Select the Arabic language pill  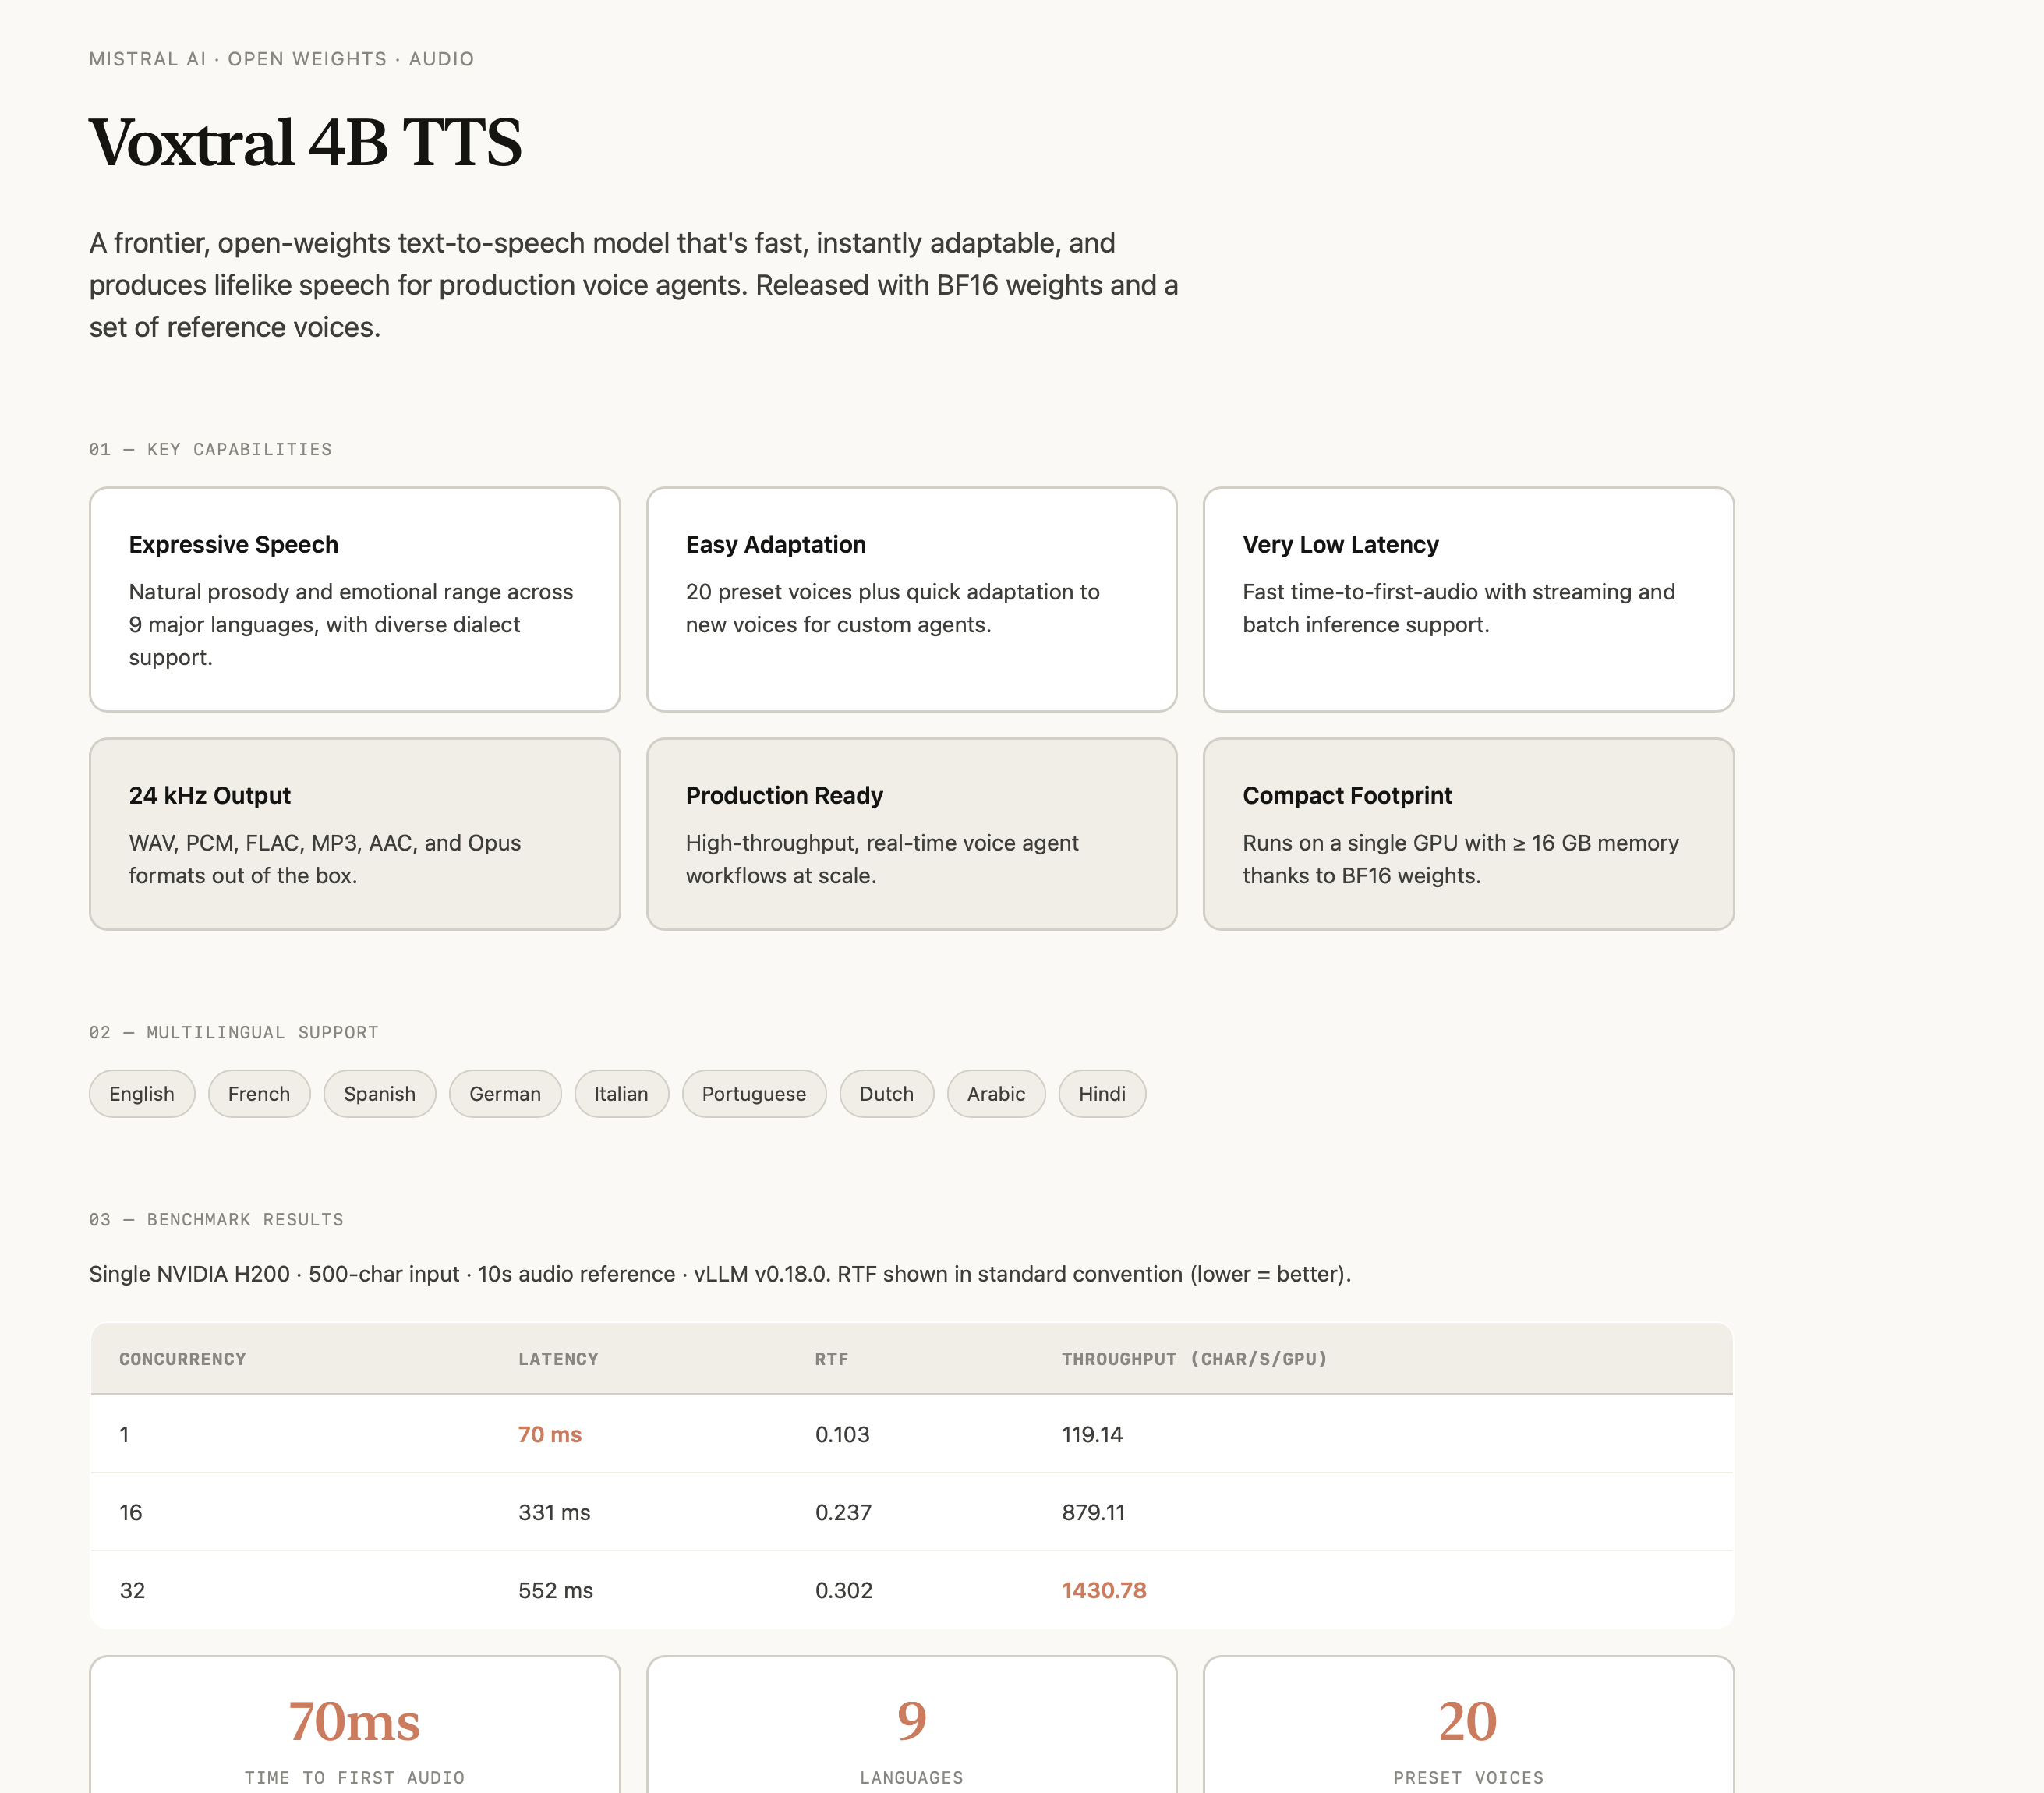tap(996, 1094)
